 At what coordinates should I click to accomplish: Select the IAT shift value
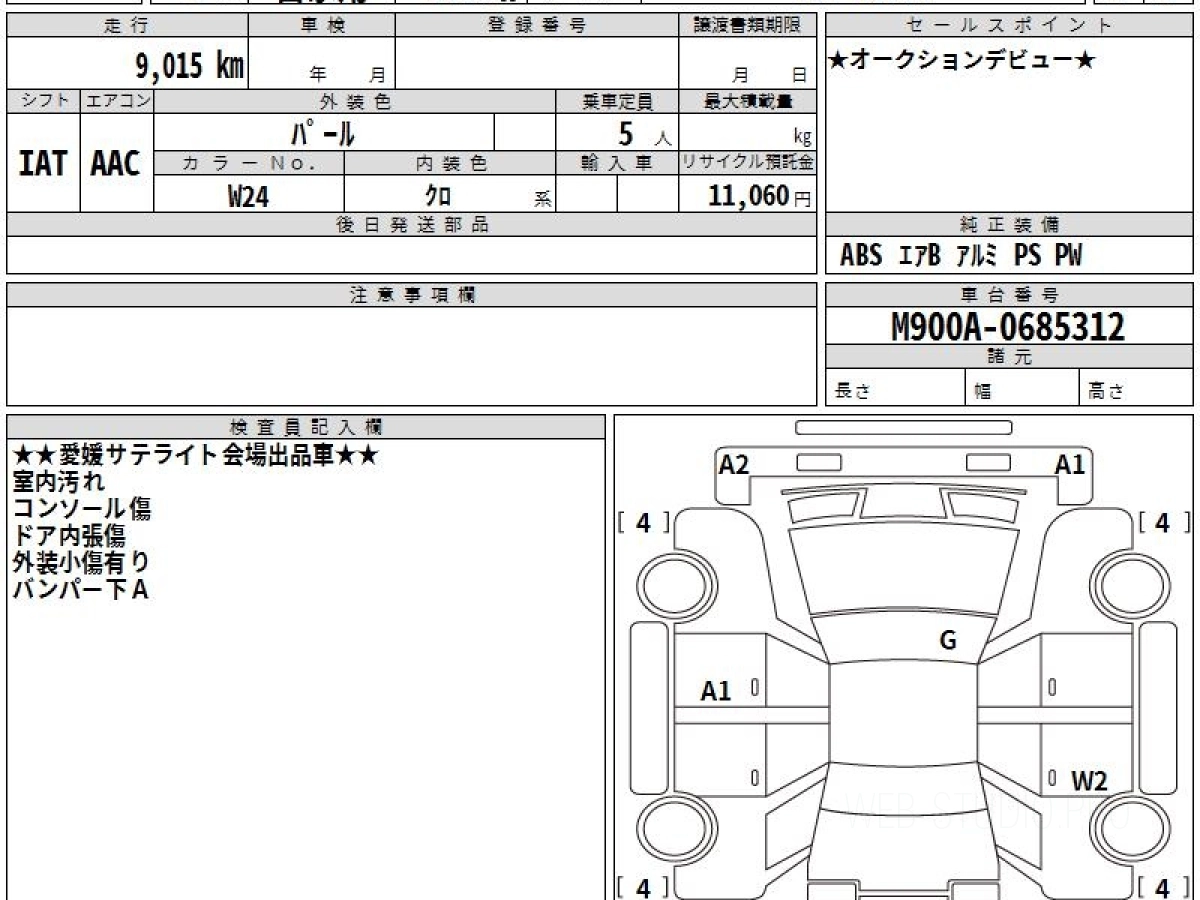[43, 163]
